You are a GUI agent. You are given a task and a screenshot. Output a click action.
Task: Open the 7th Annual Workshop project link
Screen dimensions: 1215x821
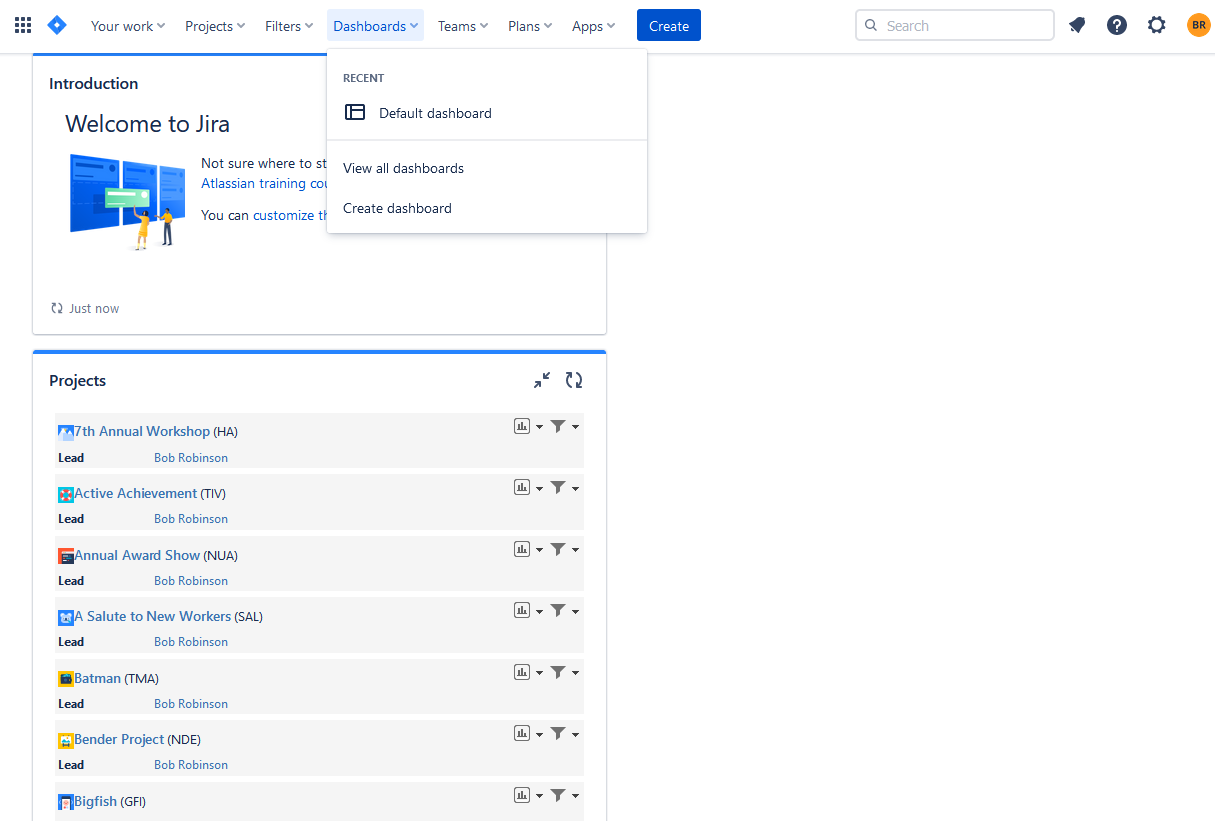point(142,431)
